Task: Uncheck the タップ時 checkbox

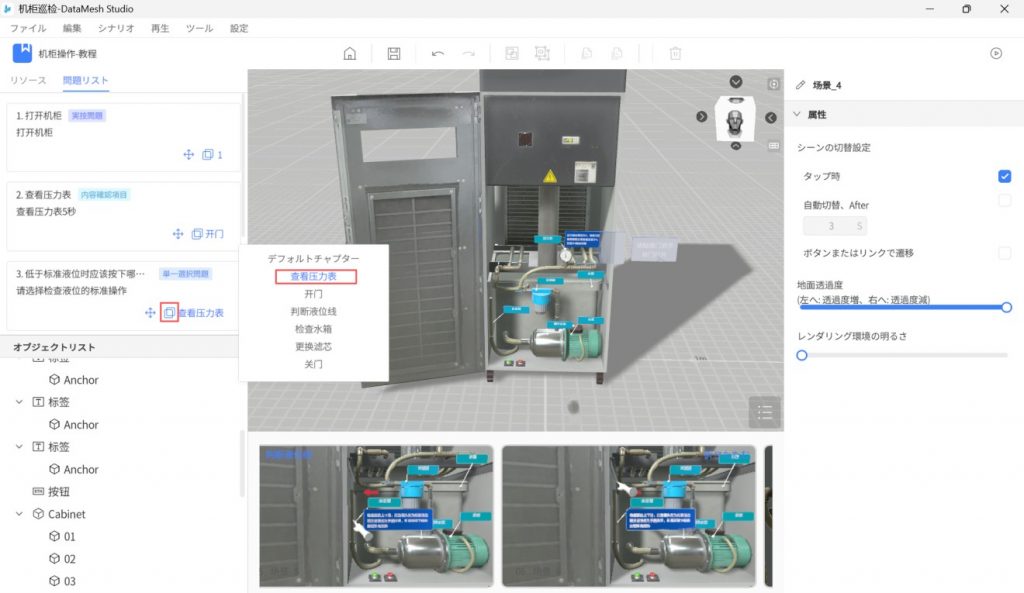Action: pos(1004,177)
